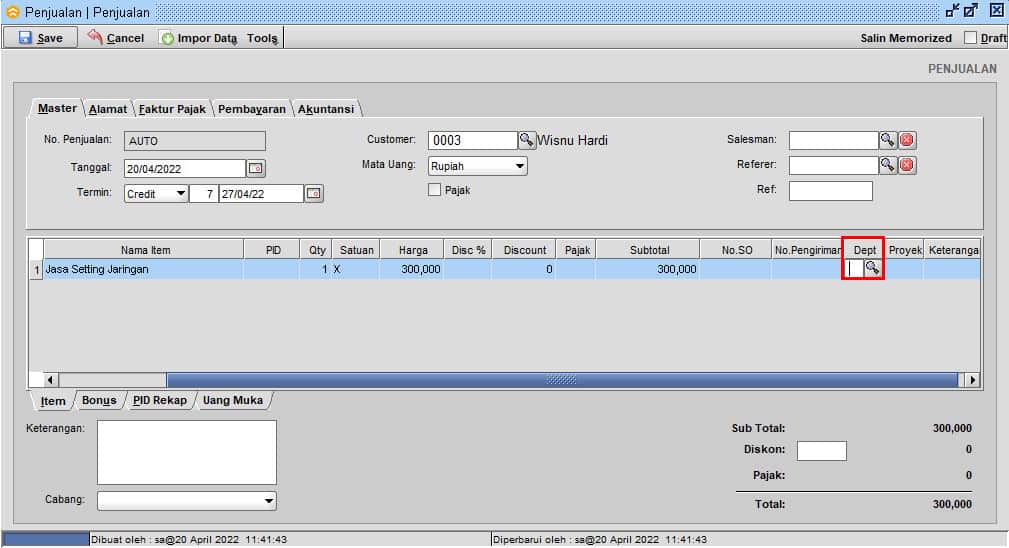Click the Diskon input field

(x=821, y=451)
